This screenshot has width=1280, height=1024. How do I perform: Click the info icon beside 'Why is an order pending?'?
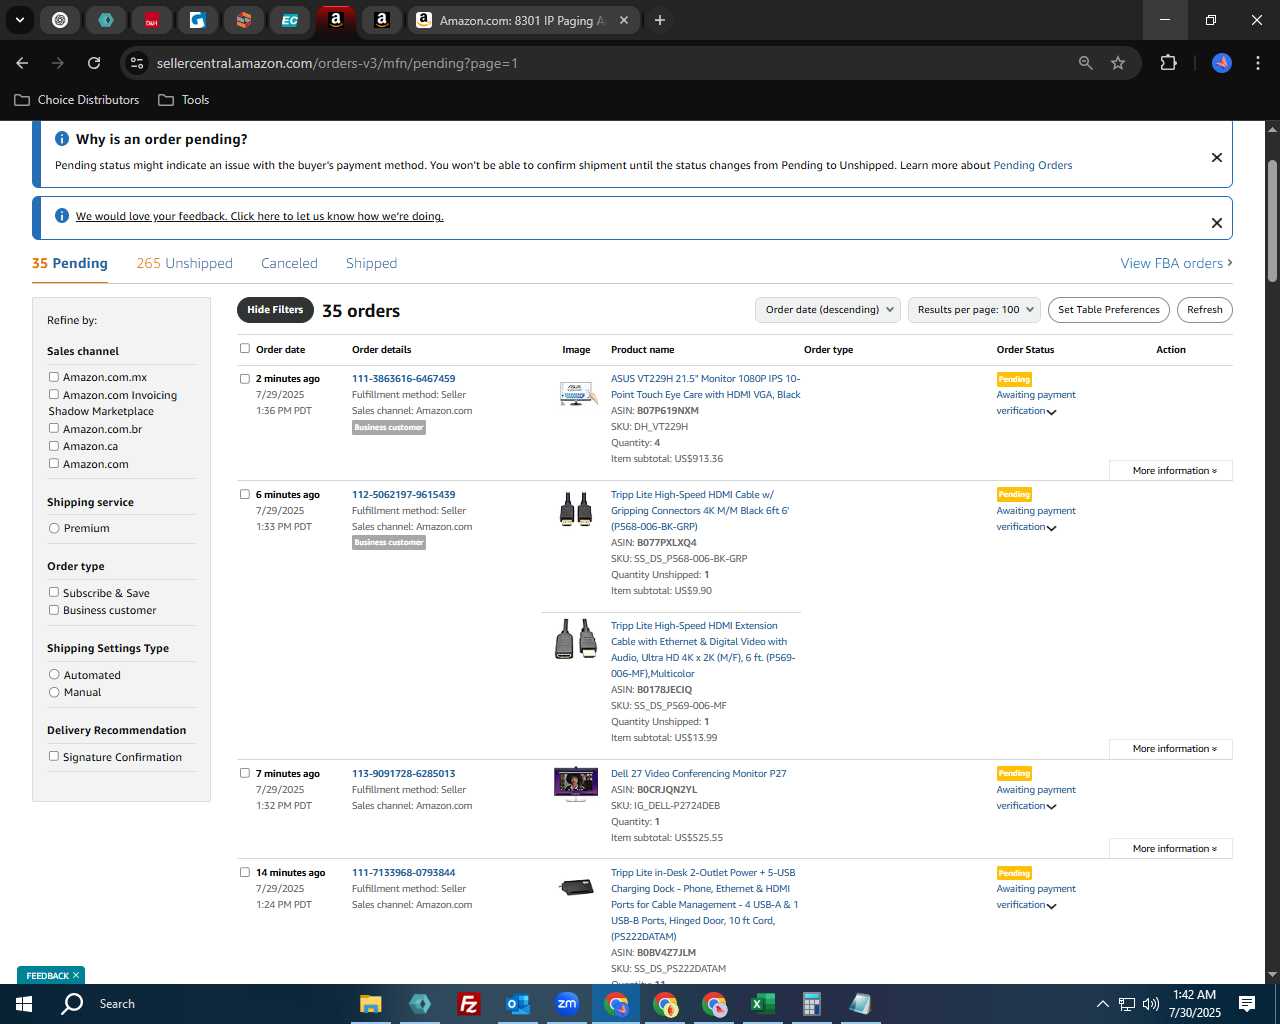[62, 139]
